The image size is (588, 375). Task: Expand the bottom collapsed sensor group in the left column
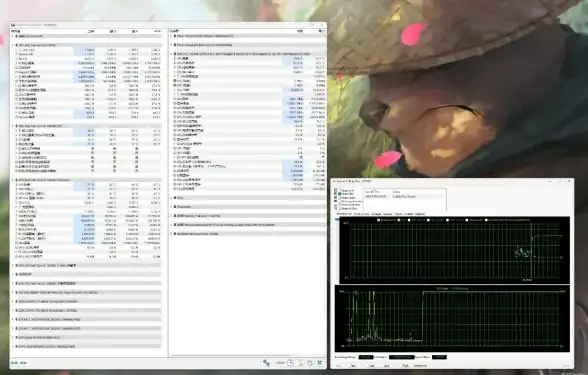pyautogui.click(x=13, y=346)
